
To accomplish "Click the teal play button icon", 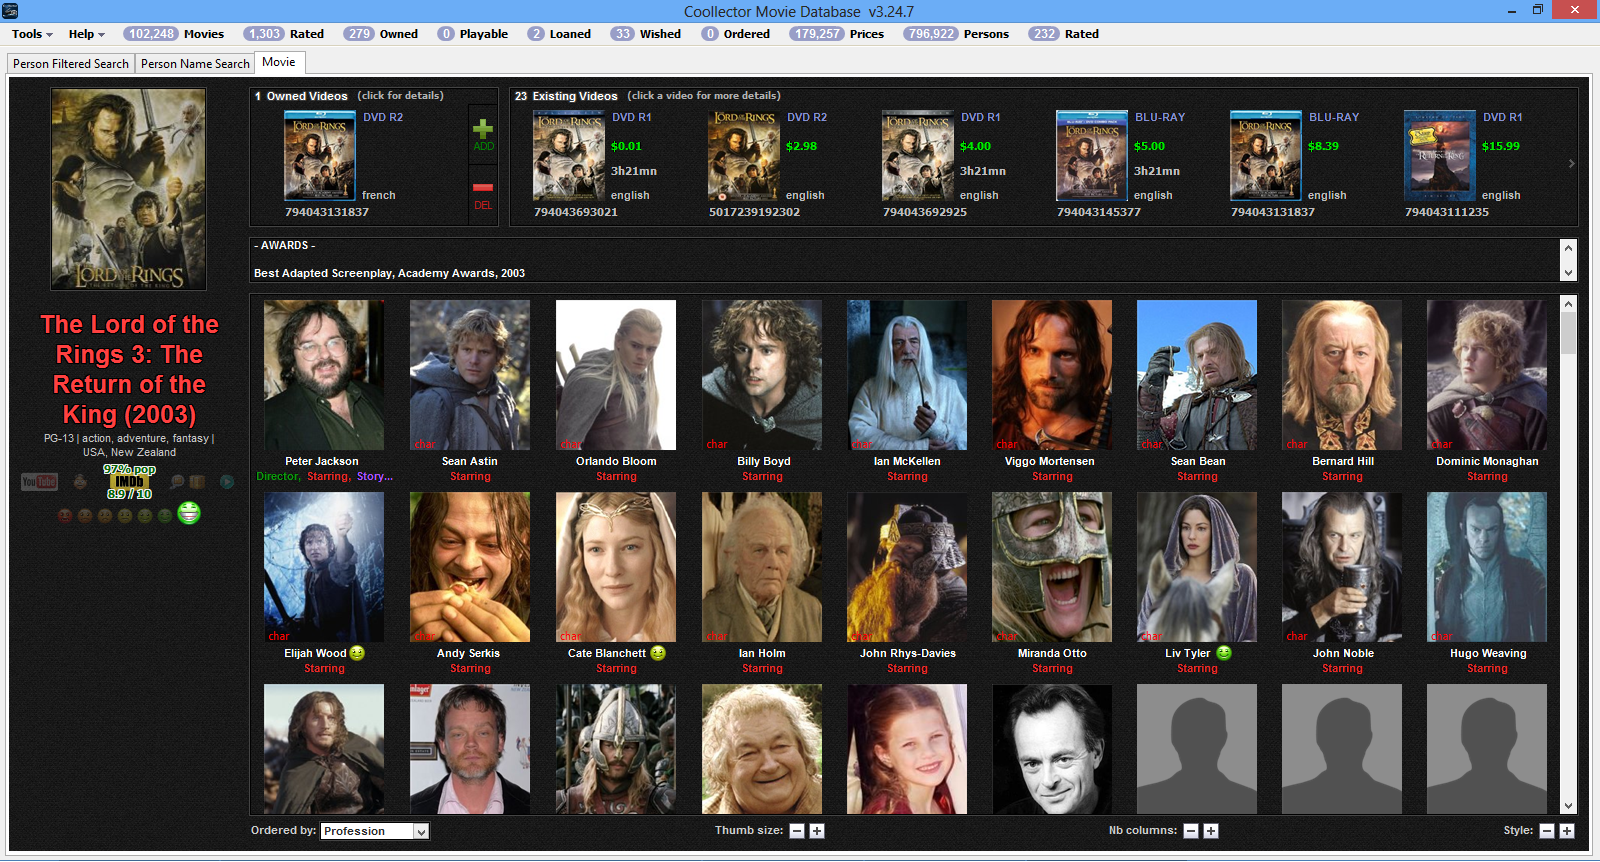I will click(x=227, y=482).
